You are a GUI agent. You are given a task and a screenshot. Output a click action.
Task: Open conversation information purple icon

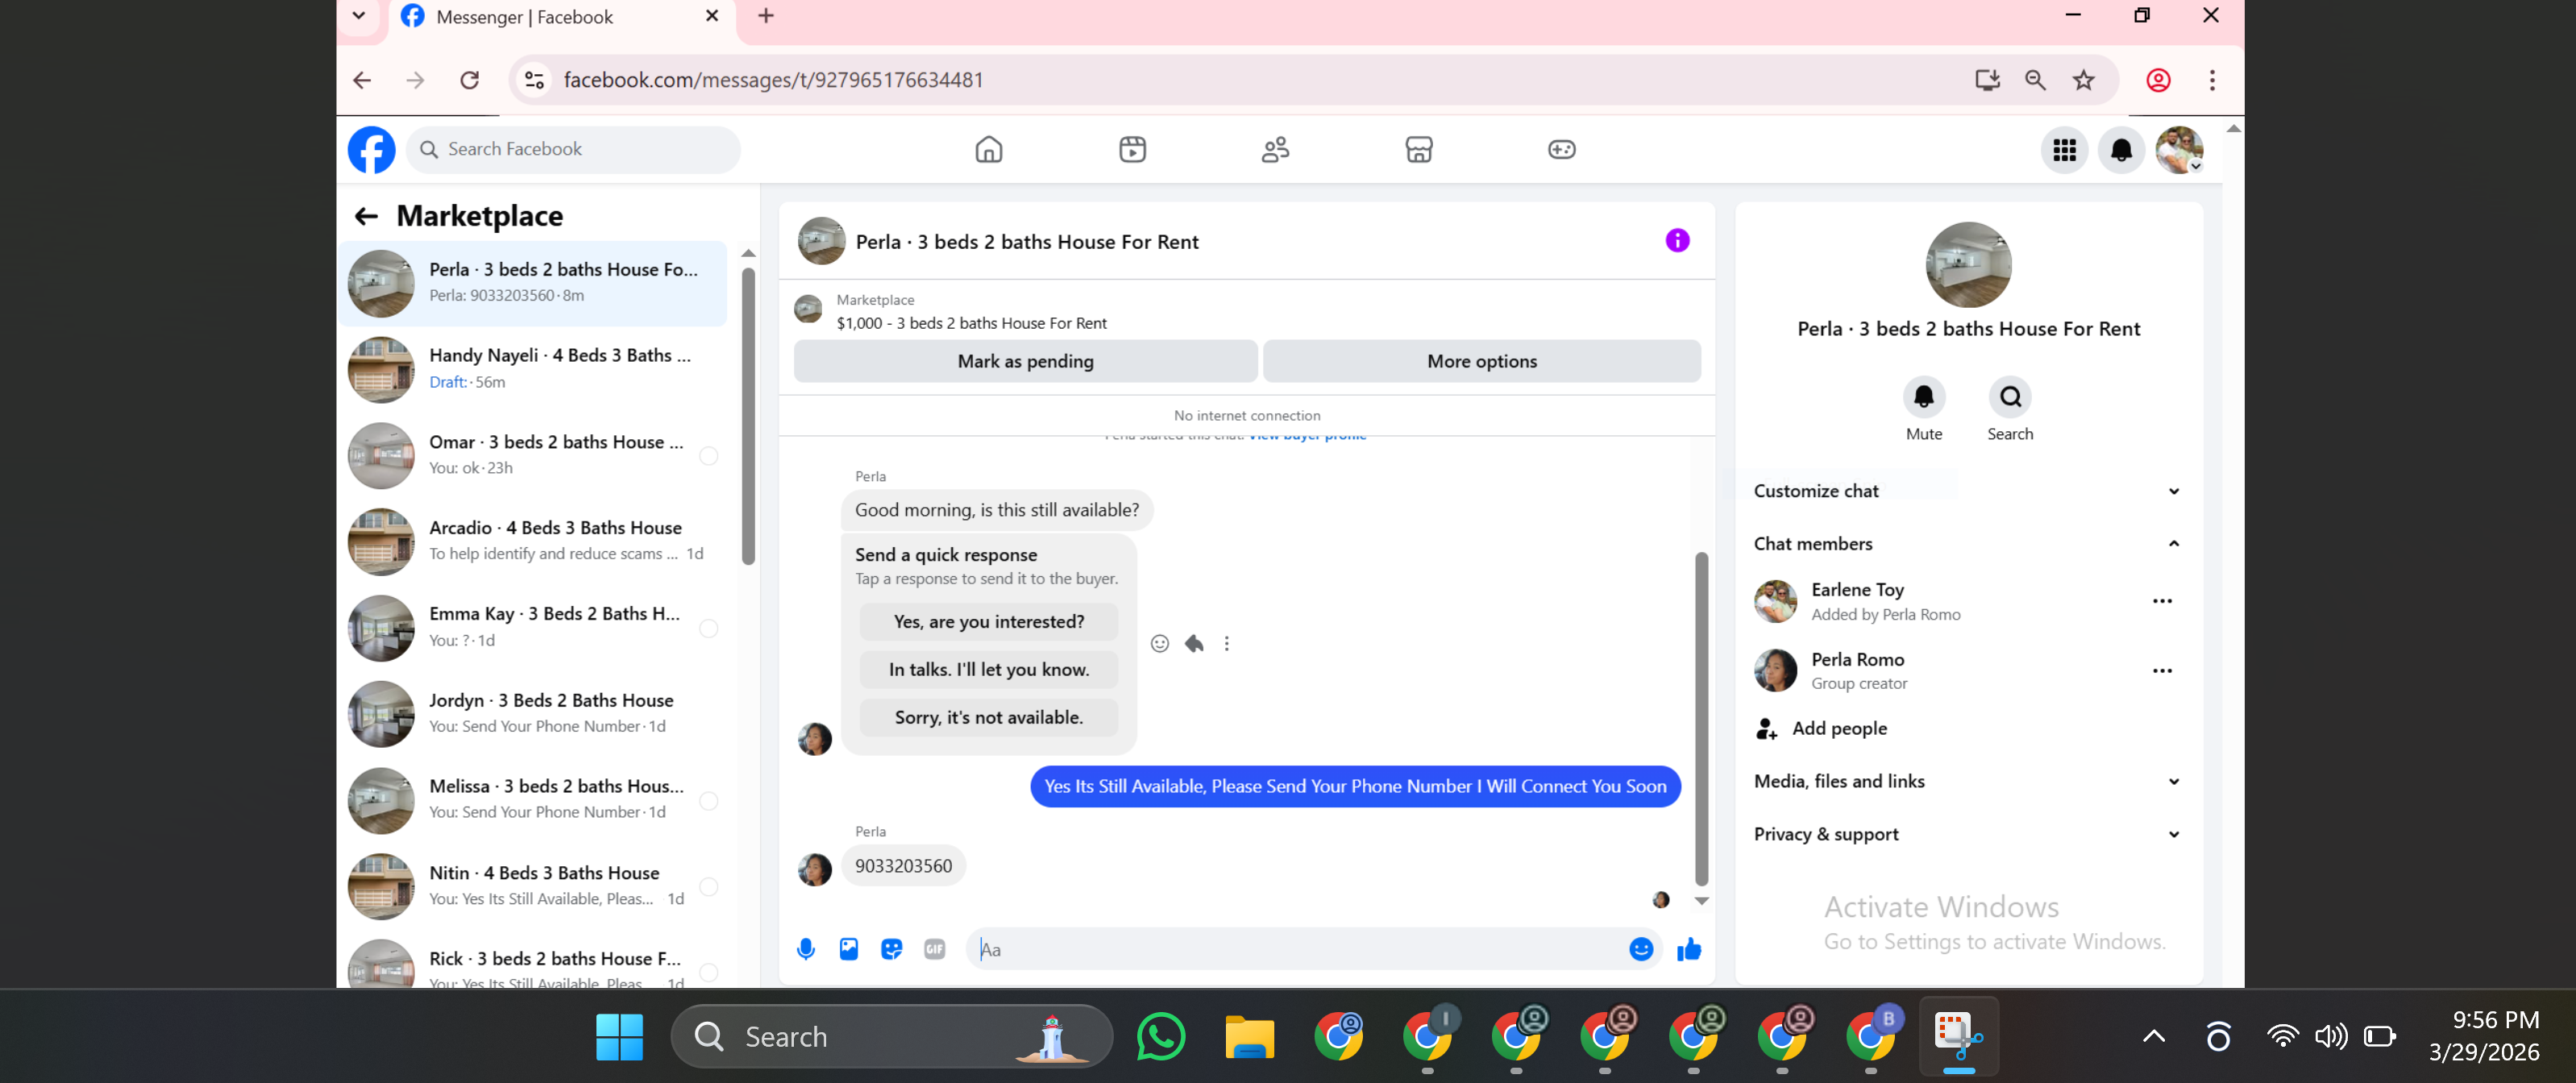[x=1677, y=241]
